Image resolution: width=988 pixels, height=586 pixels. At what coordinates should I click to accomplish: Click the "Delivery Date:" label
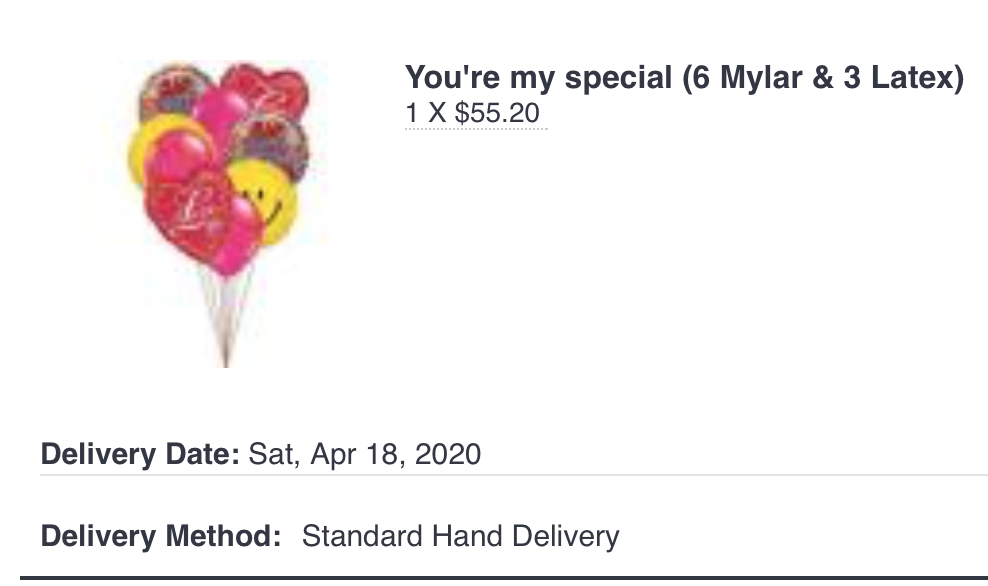pos(139,455)
